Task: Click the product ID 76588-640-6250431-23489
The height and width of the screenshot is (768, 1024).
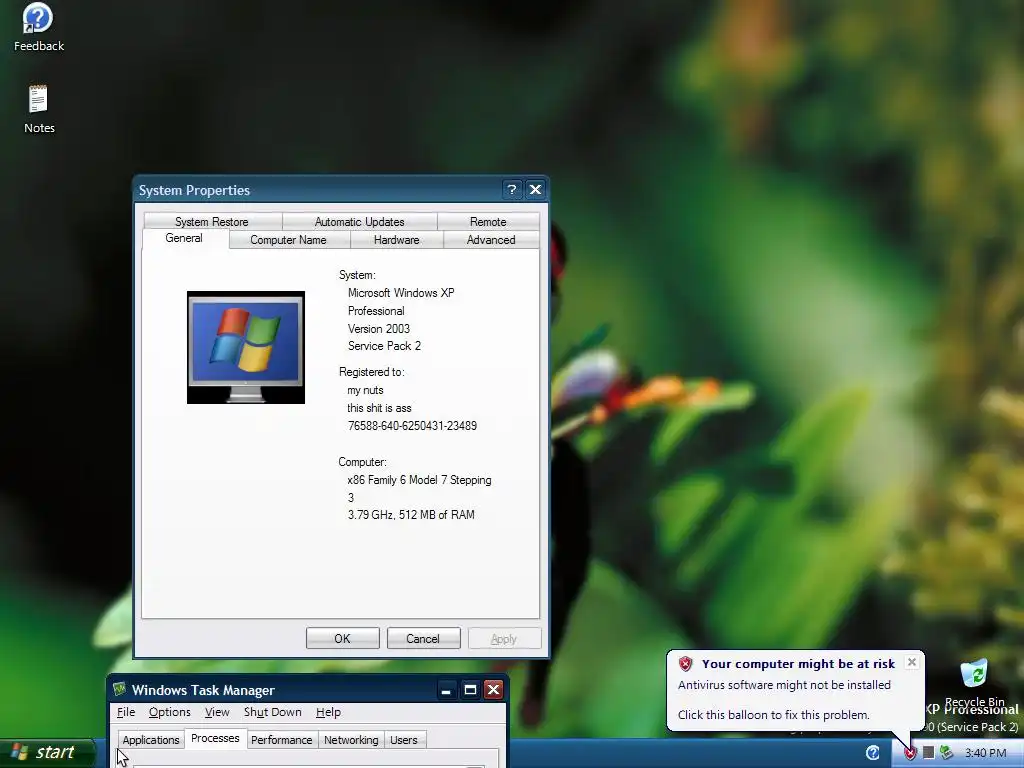Action: click(x=412, y=426)
